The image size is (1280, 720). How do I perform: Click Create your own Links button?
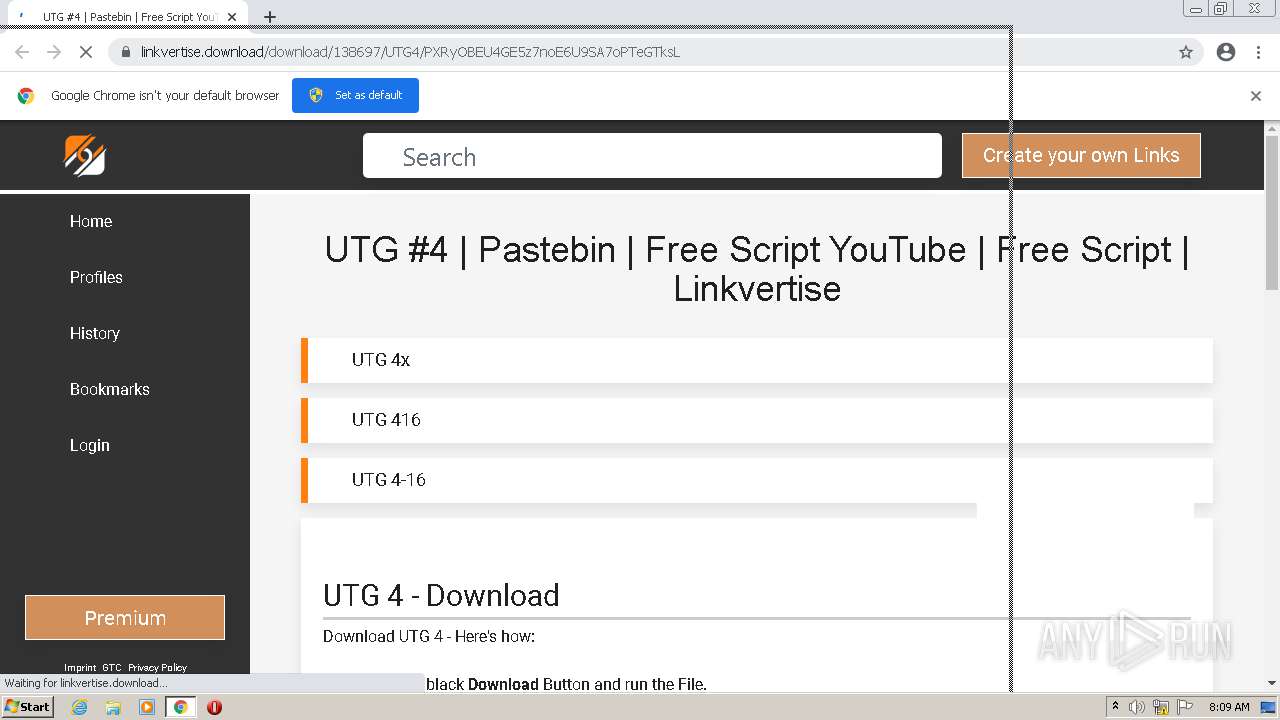1081,155
